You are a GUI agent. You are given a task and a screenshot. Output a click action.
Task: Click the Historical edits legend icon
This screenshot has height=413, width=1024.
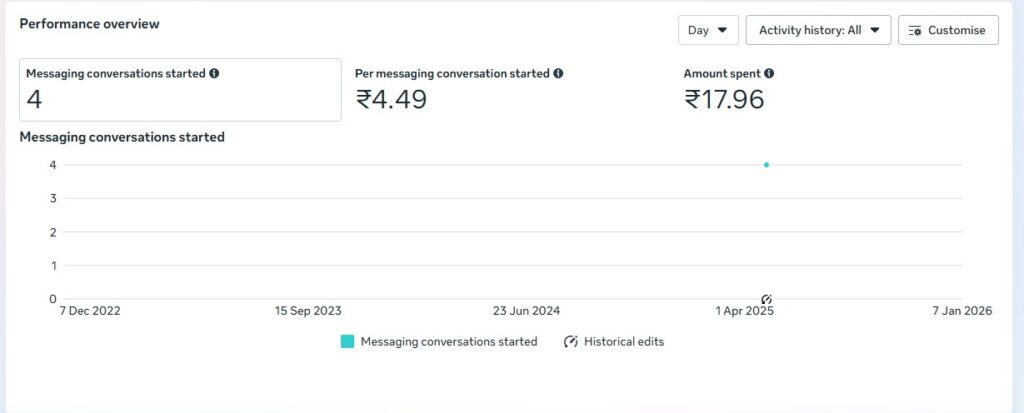click(571, 342)
